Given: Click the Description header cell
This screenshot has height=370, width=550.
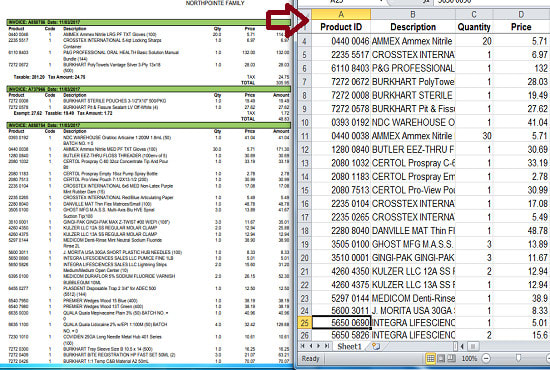Looking at the screenshot, I should pos(413,27).
